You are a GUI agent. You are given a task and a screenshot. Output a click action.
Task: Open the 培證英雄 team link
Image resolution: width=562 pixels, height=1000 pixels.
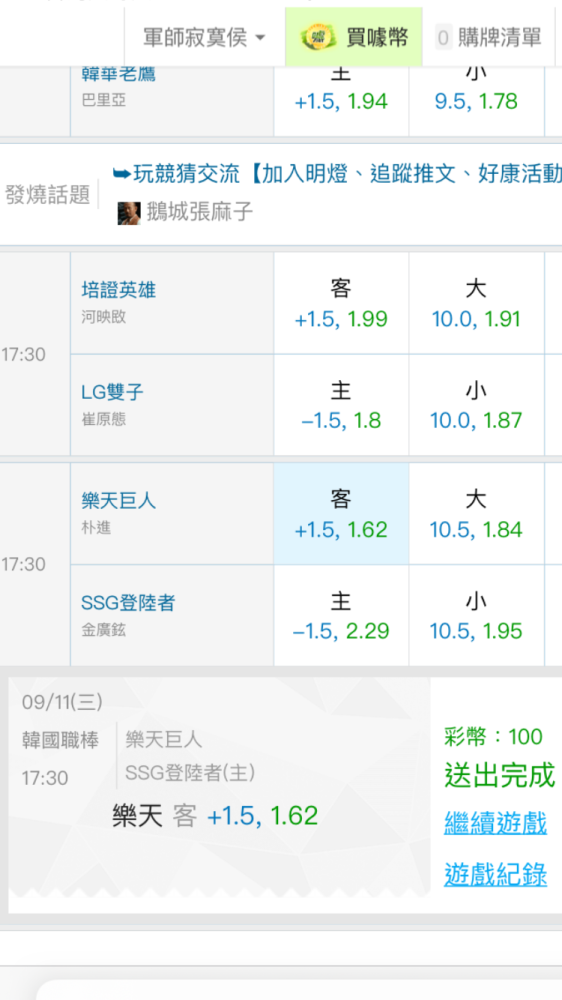pos(119,290)
